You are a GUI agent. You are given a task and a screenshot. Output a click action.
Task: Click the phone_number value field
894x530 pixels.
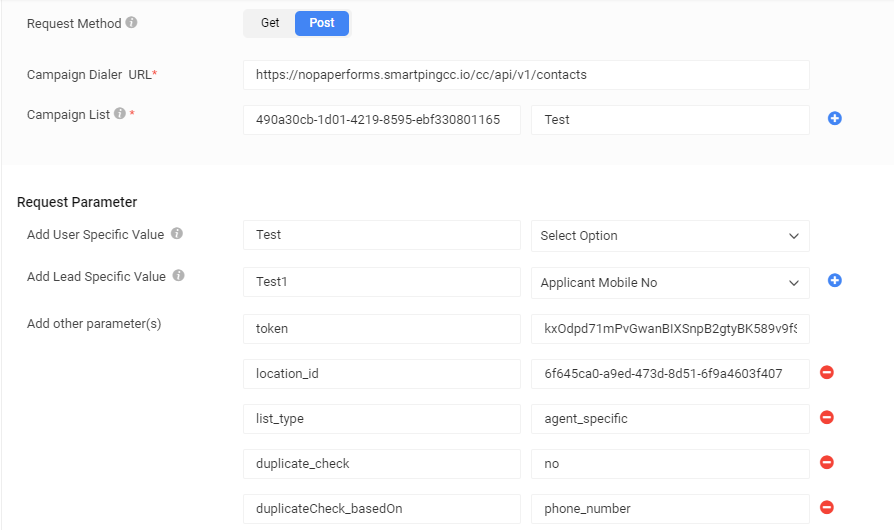[670, 509]
